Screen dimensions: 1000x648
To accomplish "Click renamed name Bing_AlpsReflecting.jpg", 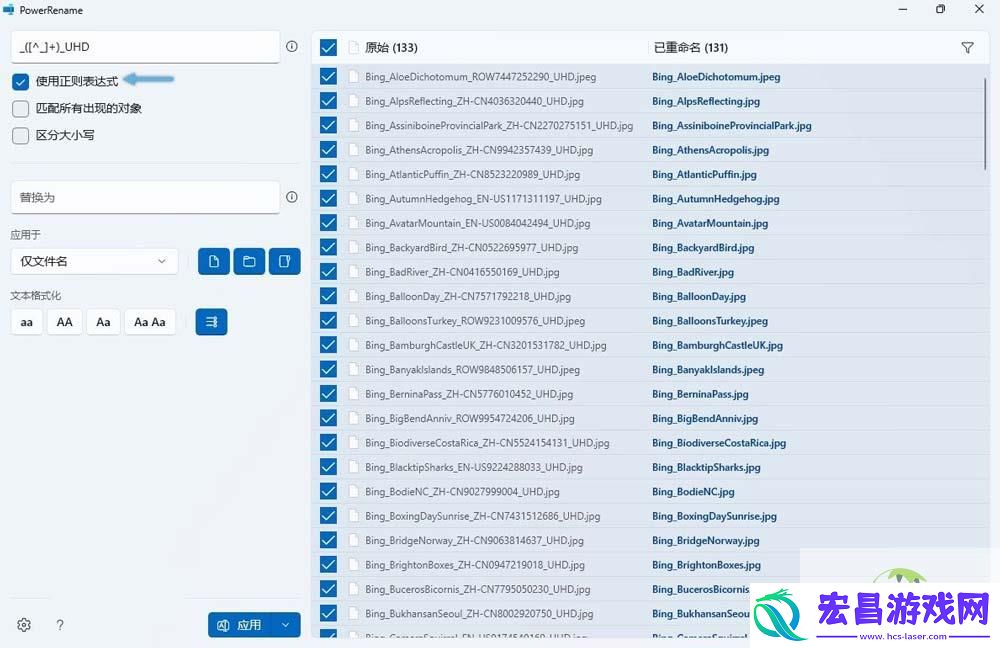I will click(706, 101).
